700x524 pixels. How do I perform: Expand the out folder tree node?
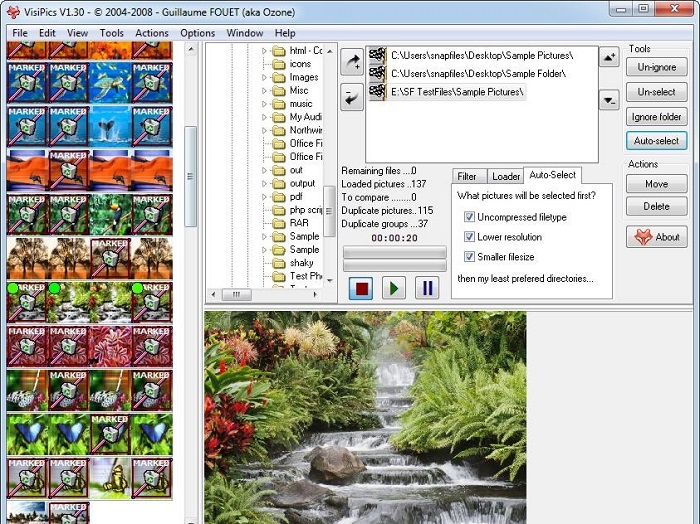(x=264, y=171)
